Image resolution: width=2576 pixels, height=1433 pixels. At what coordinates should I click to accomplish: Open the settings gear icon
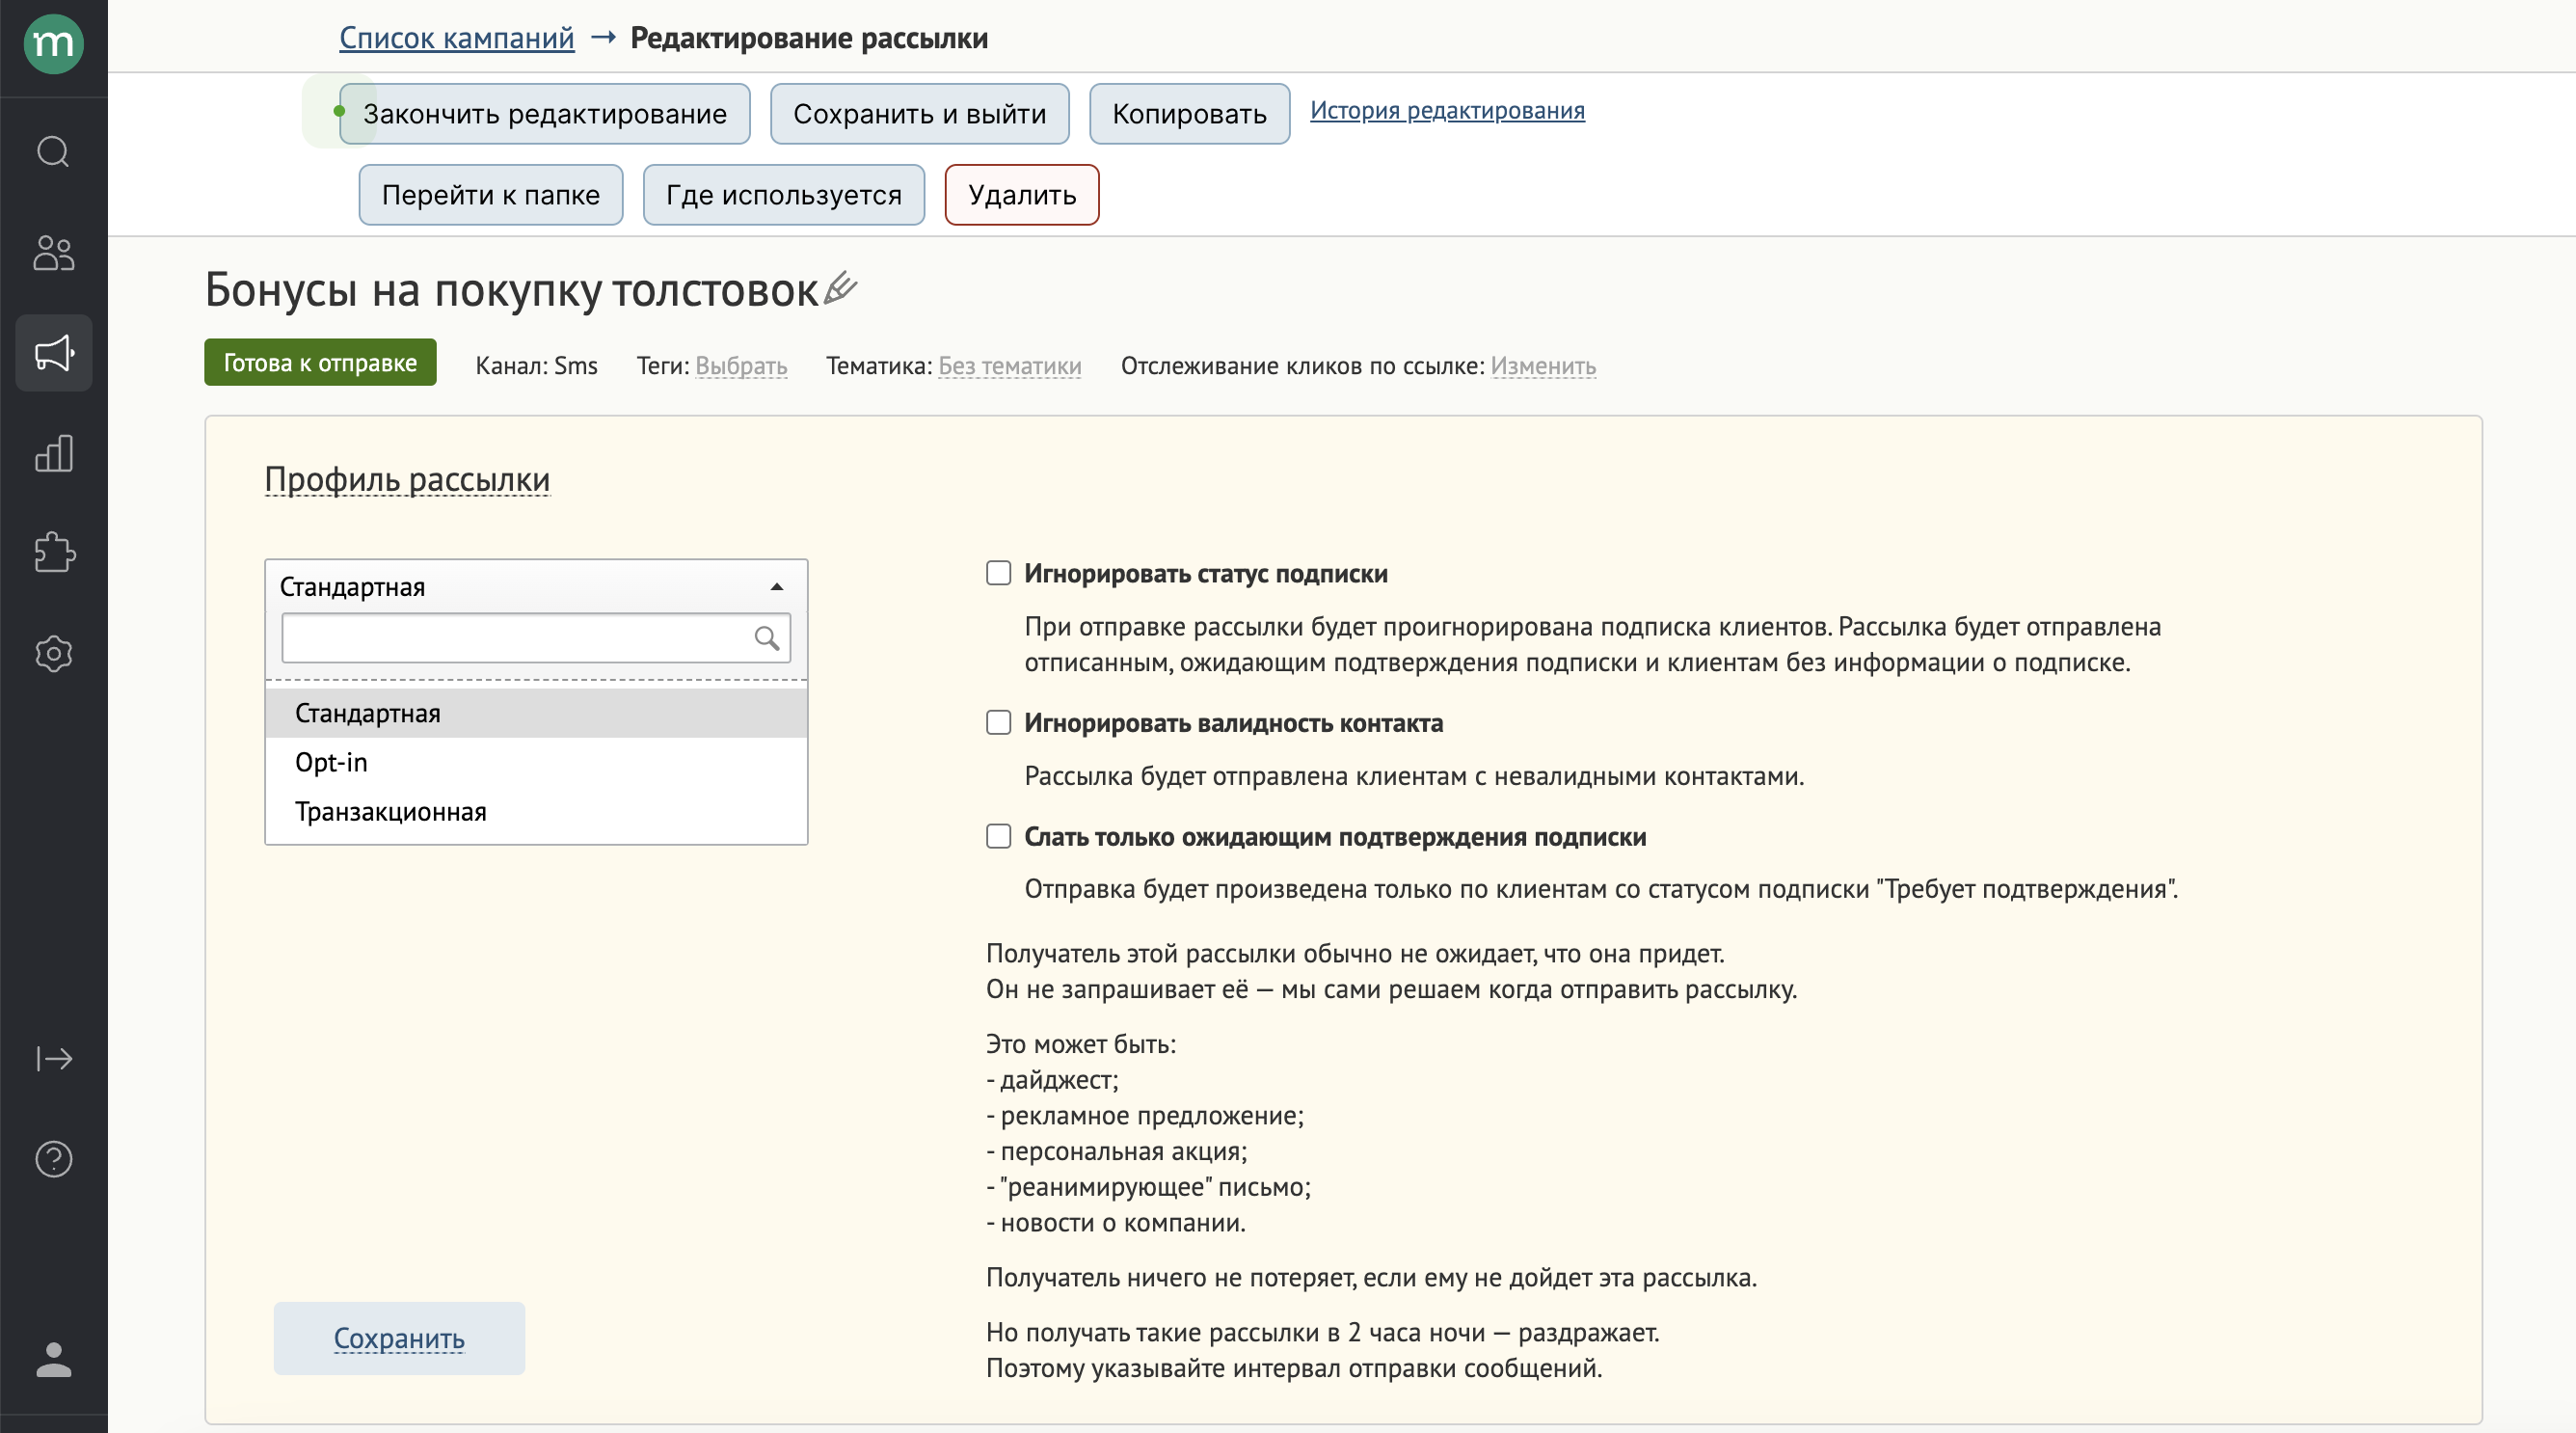coord(53,654)
